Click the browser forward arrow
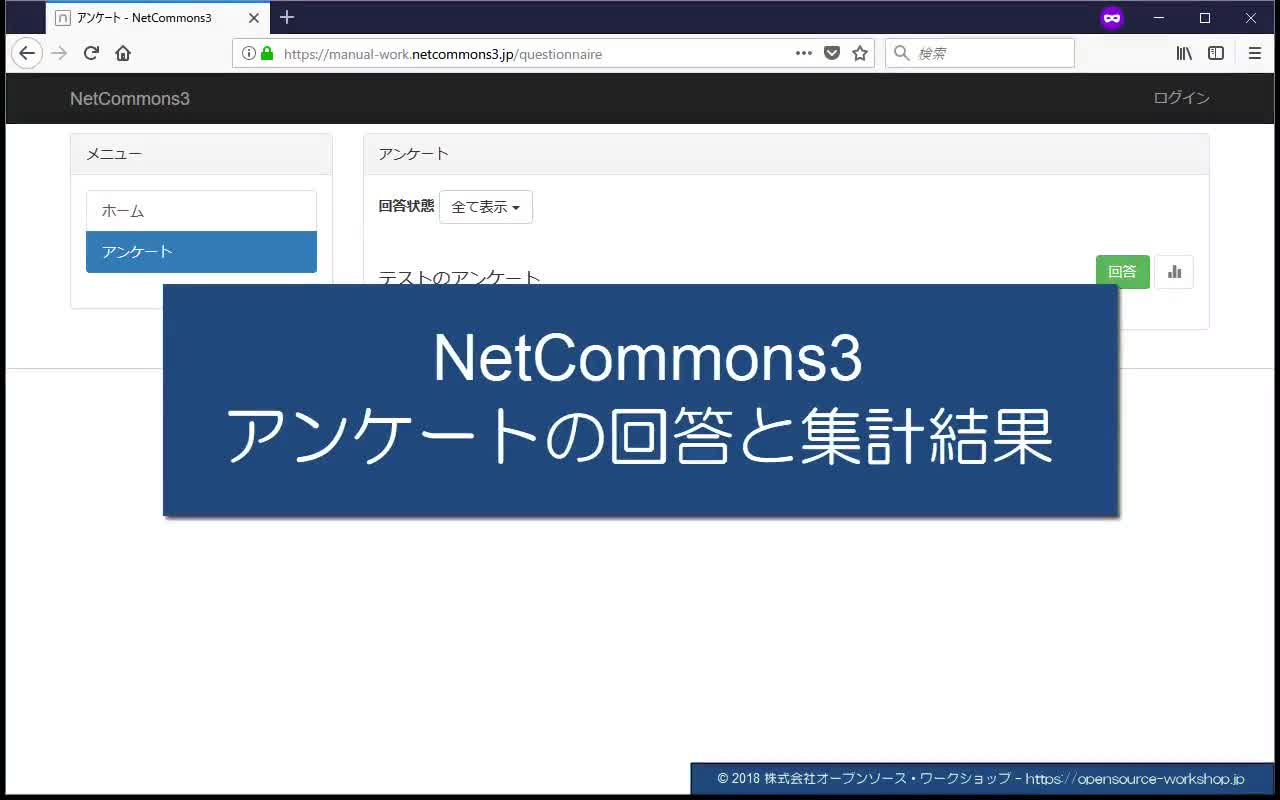Screen dimensions: 1280x800 click(x=59, y=53)
